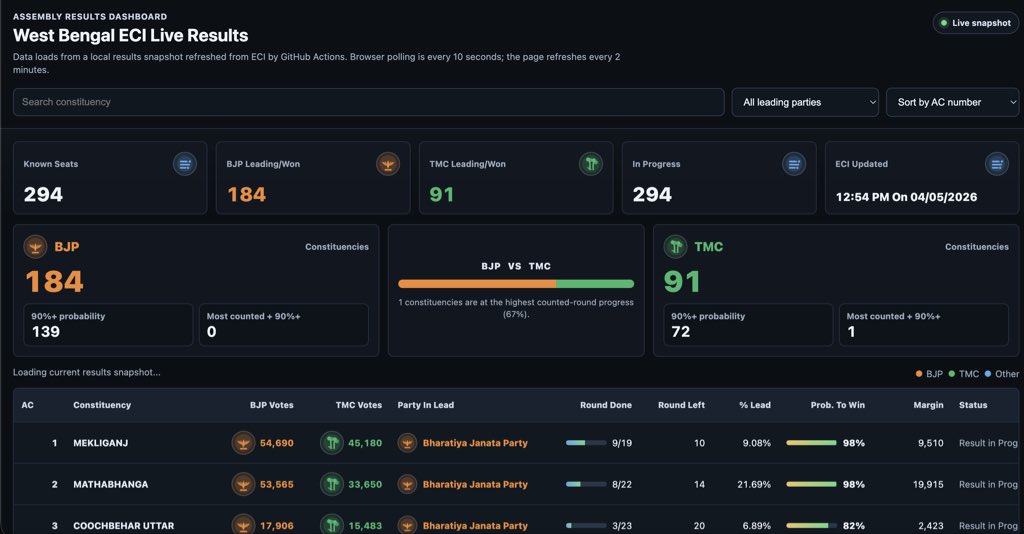Click BJP votes icon in Mathabhanga row
The image size is (1024, 534).
[244, 484]
